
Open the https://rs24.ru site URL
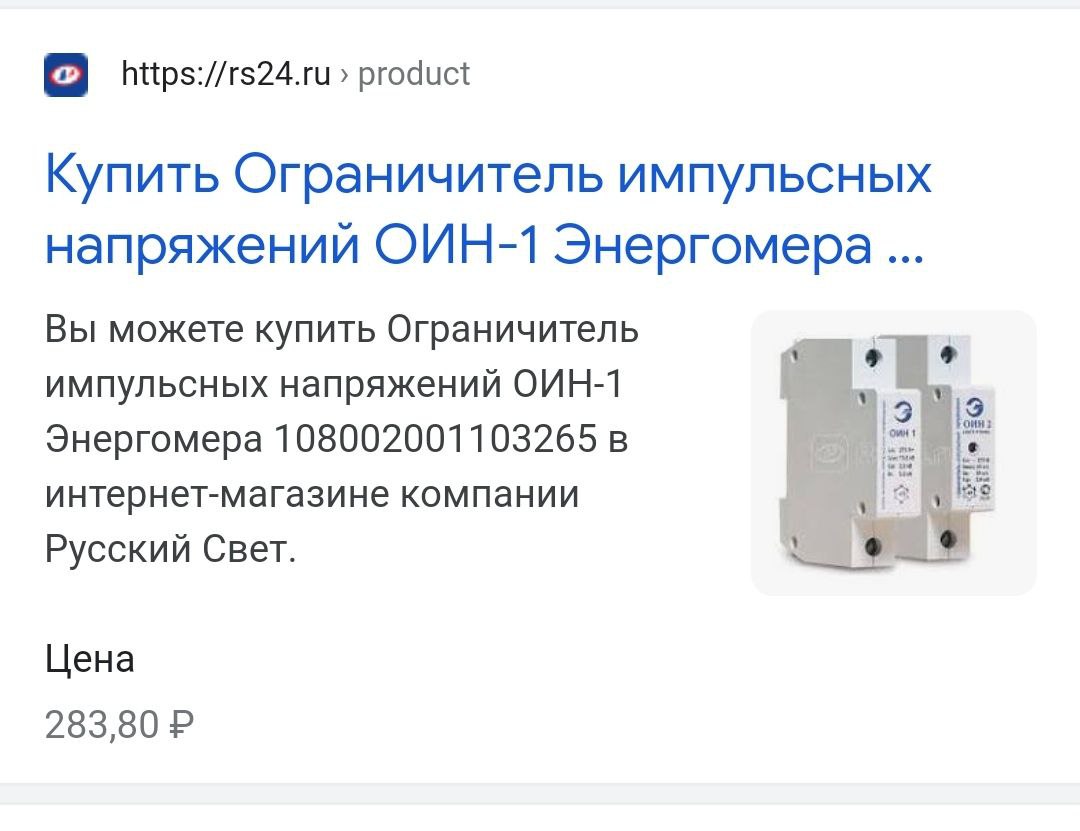pyautogui.click(x=226, y=74)
